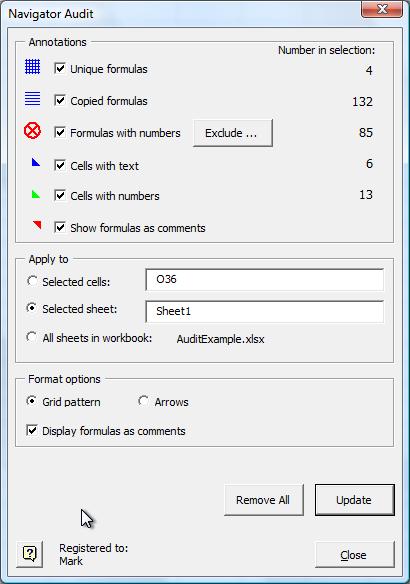
Task: Click the blue triangle Cells with text icon
Action: (36, 162)
